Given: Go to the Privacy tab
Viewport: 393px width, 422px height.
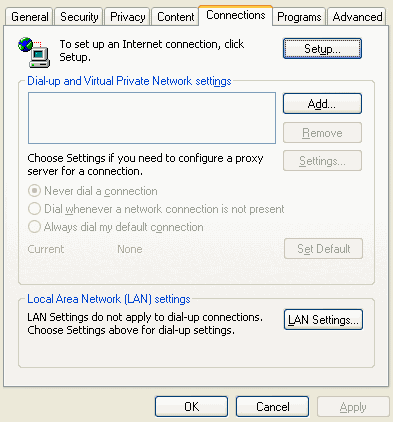Looking at the screenshot, I should [127, 17].
